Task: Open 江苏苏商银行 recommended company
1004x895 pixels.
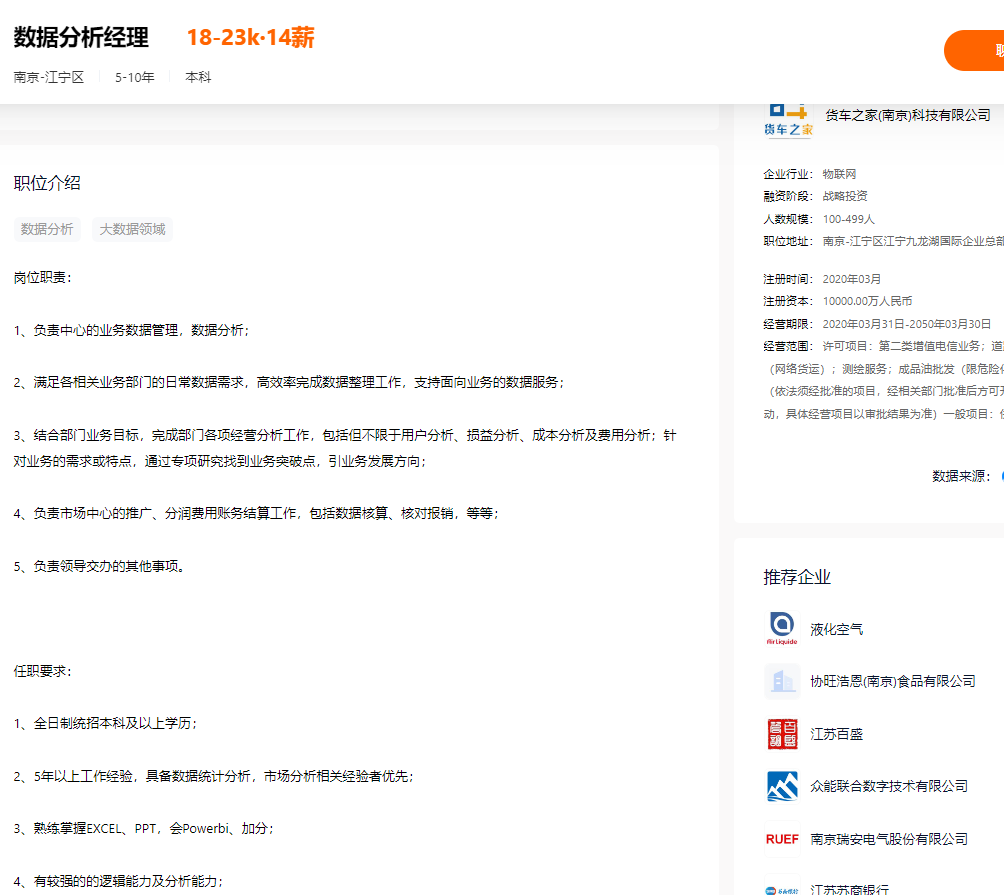Action: (849, 889)
